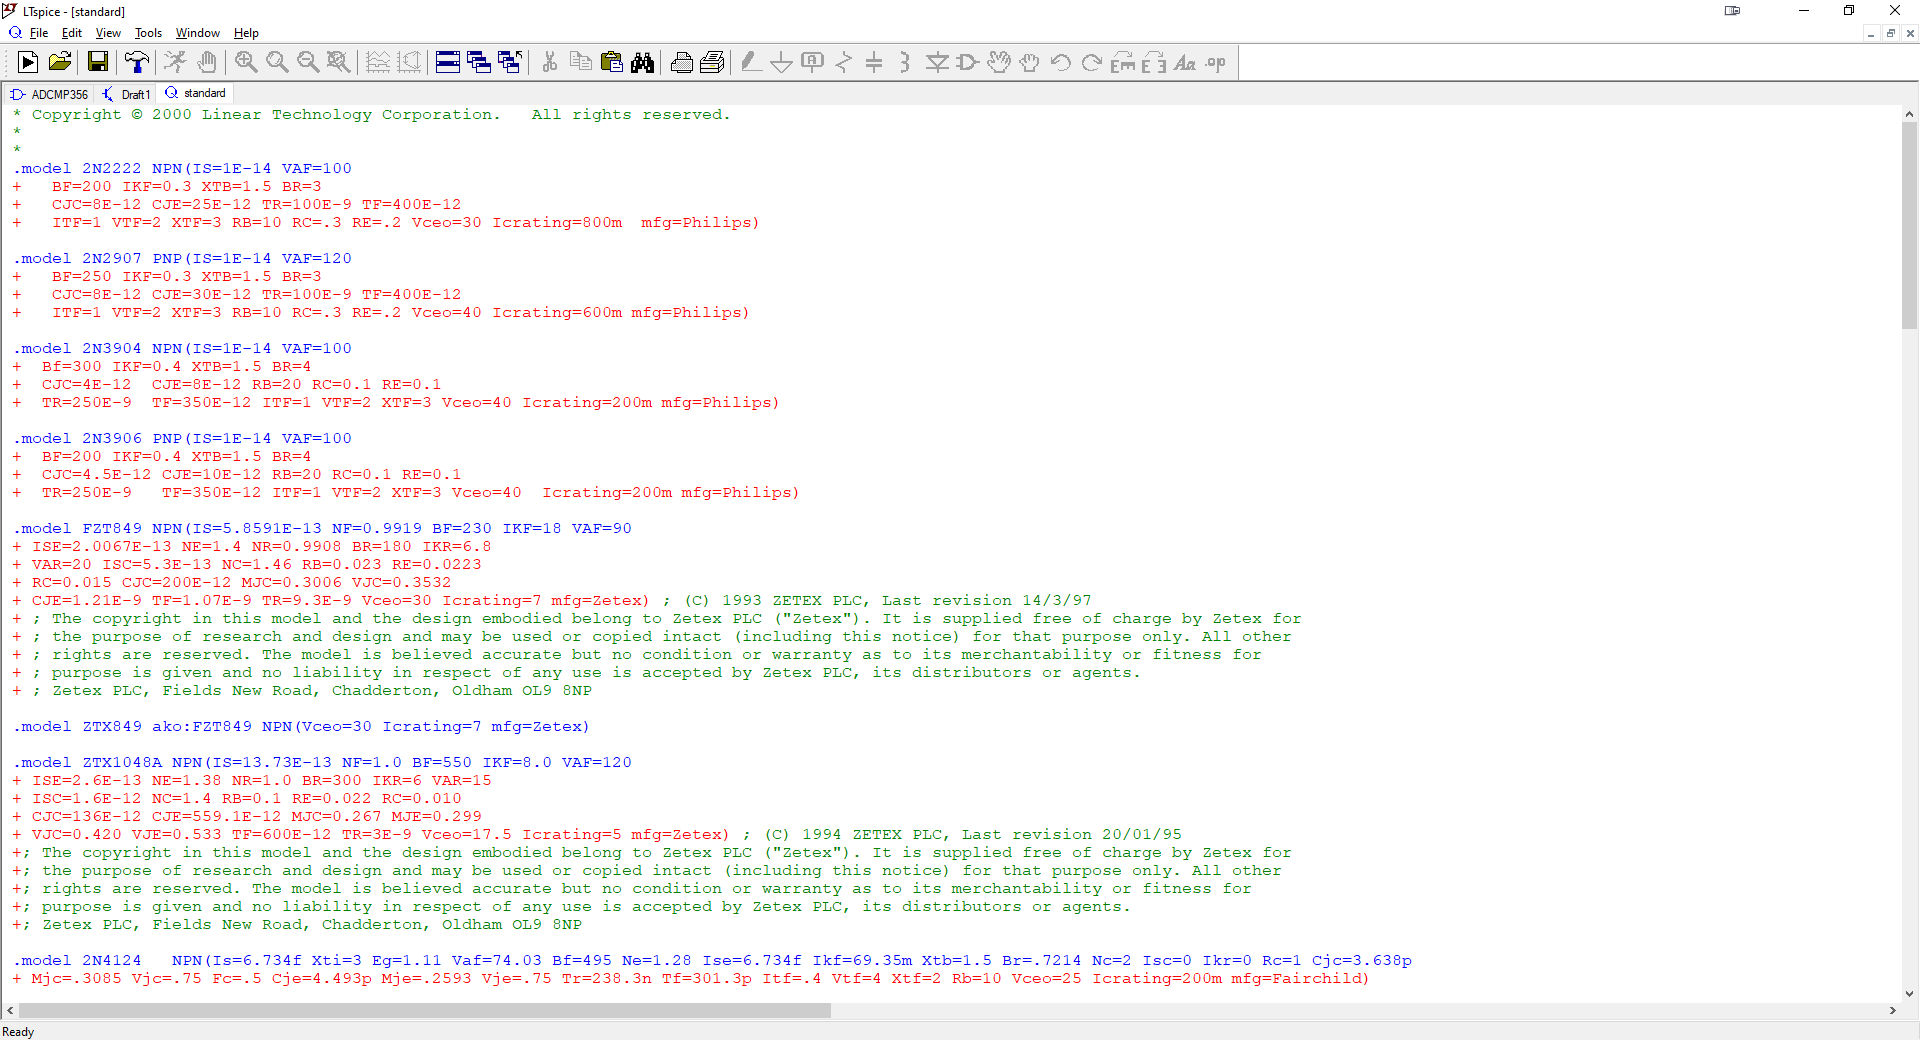Click the Rotate component icon

(x=1123, y=62)
